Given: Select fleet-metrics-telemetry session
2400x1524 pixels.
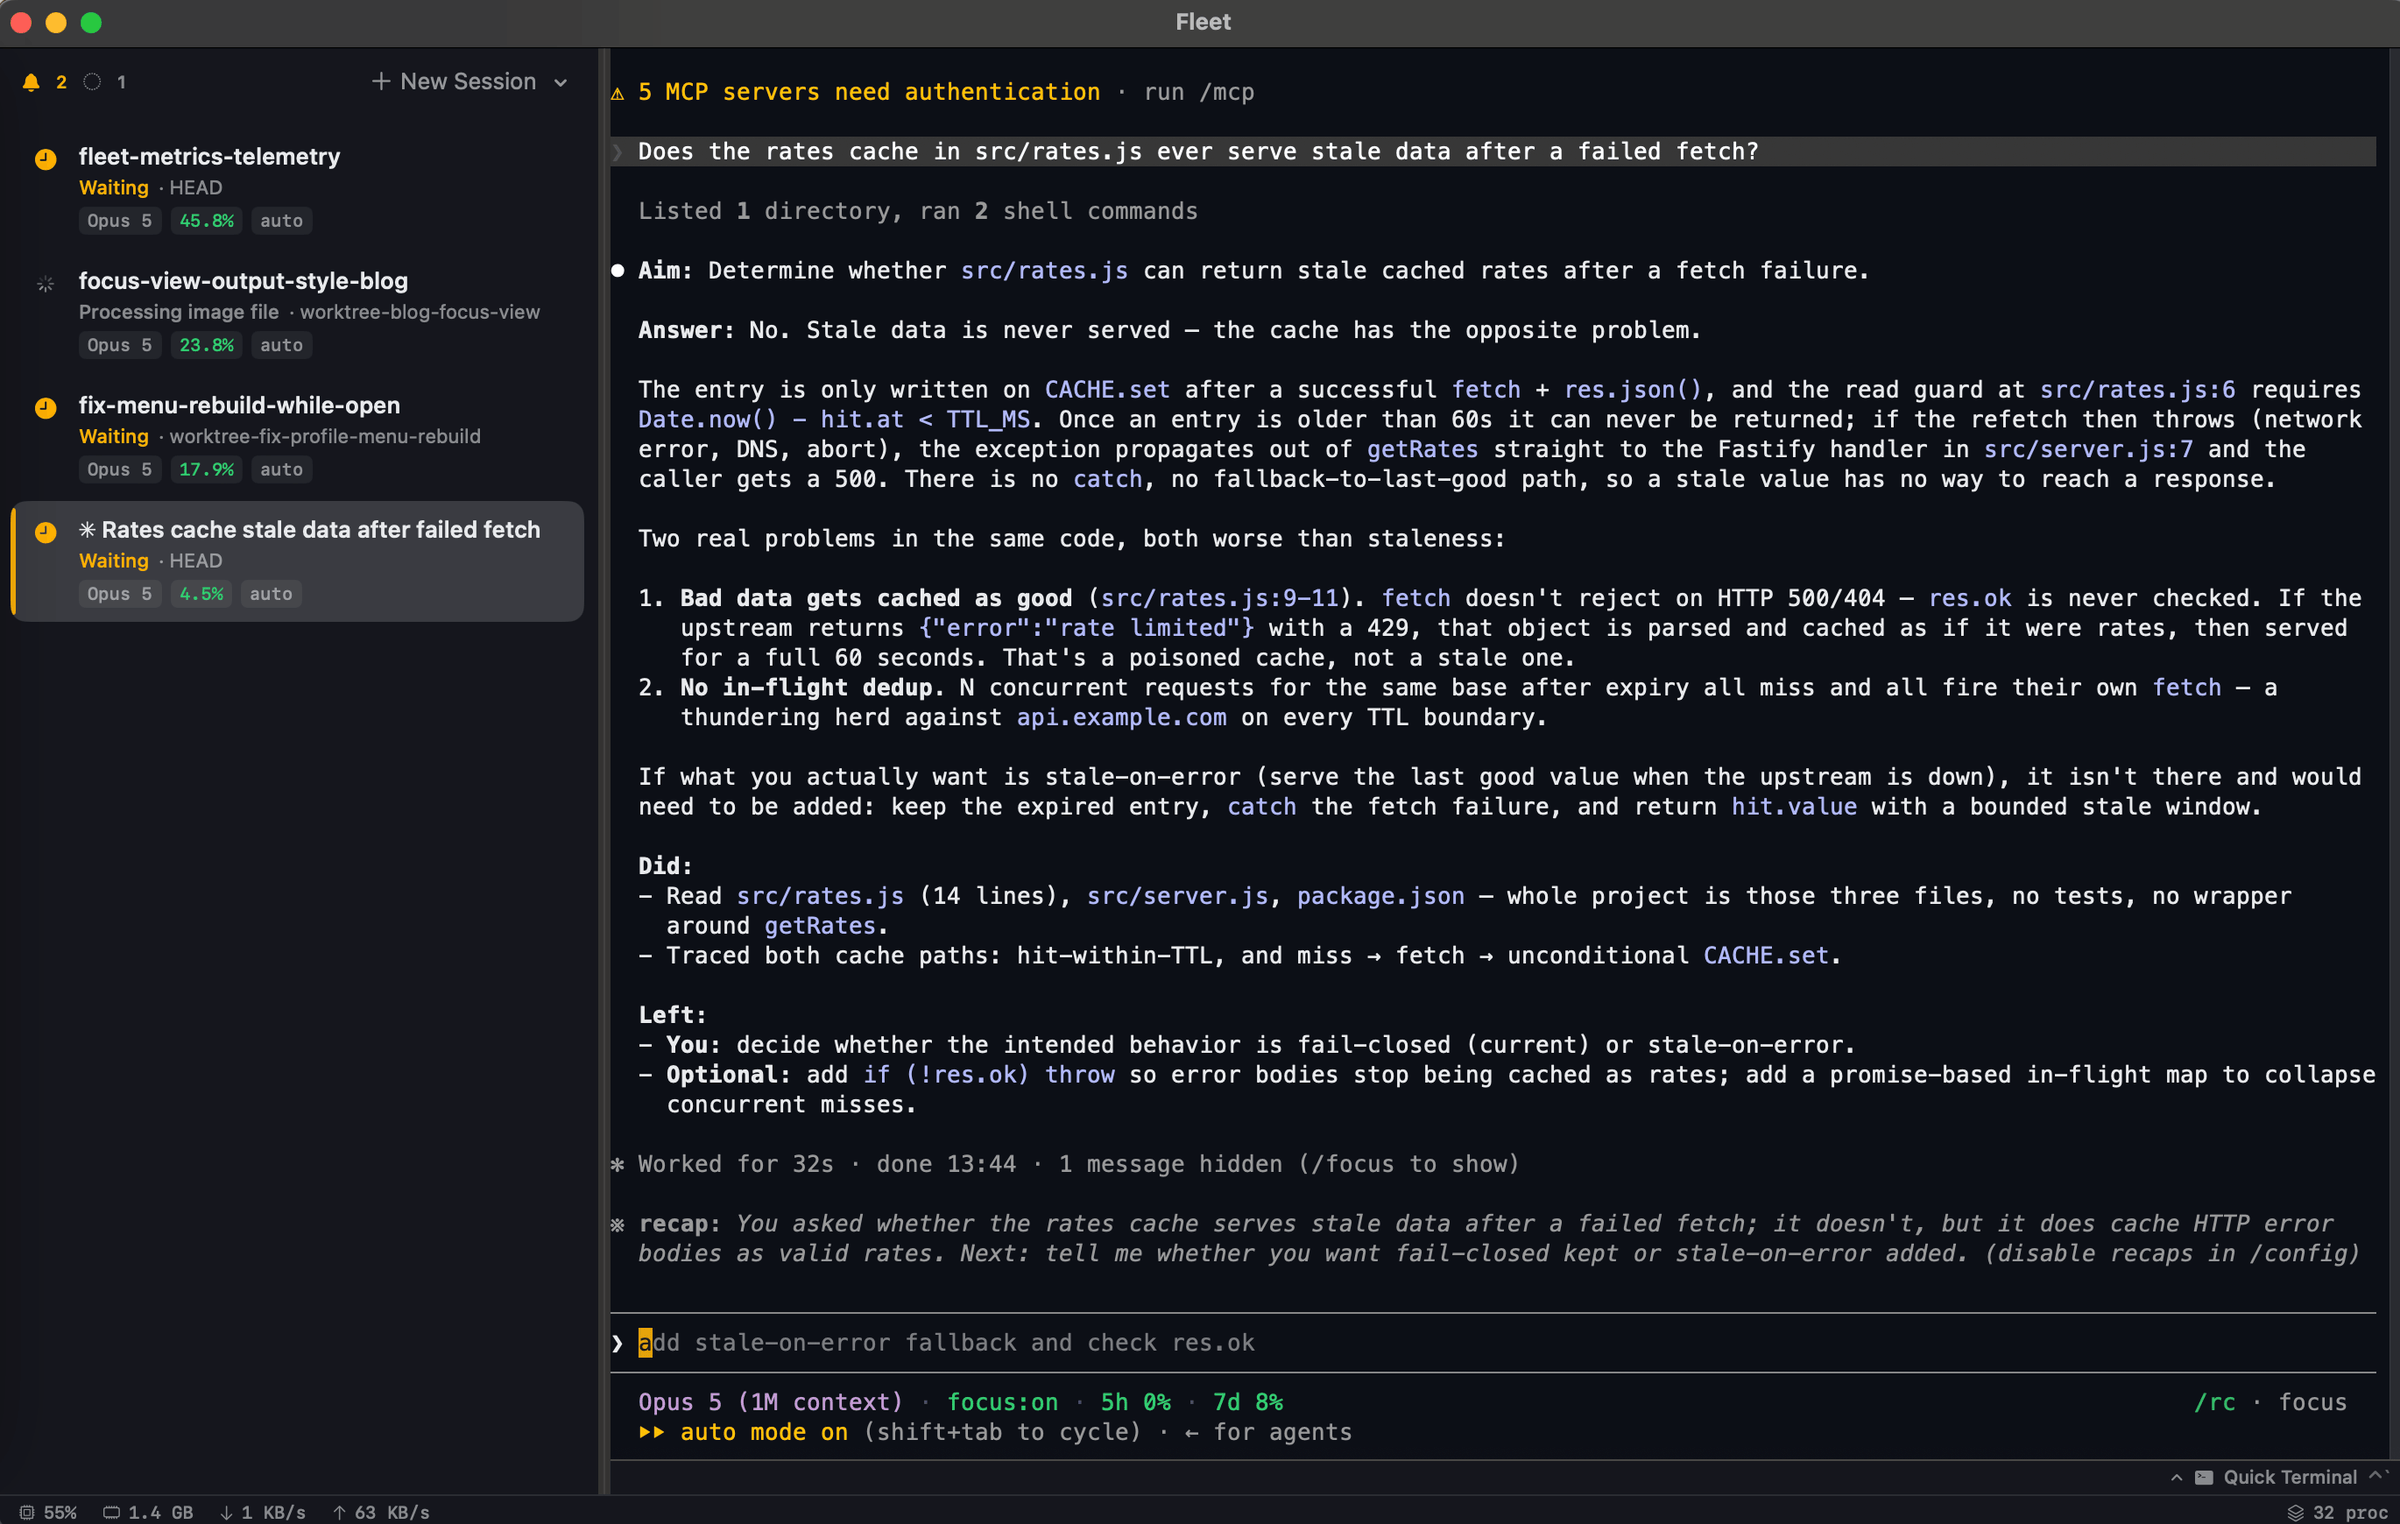Looking at the screenshot, I should click(x=297, y=189).
